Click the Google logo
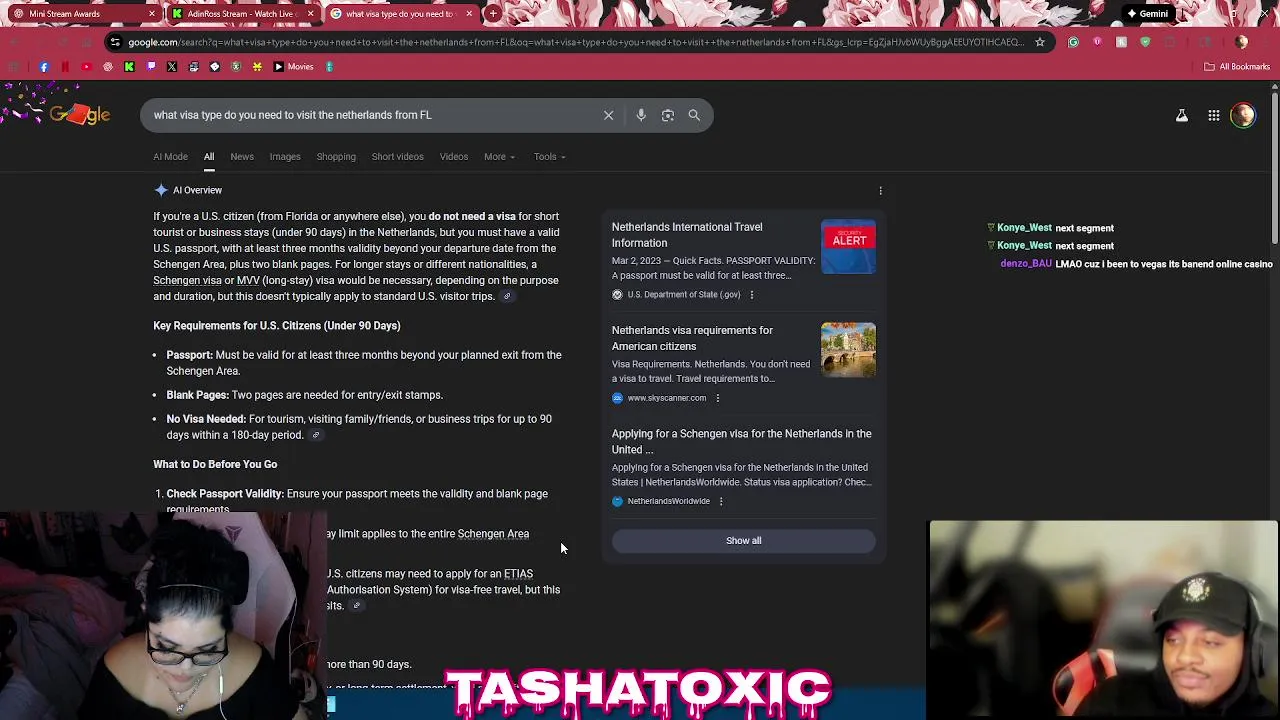Screen dimensions: 1280x720 click(x=78, y=115)
